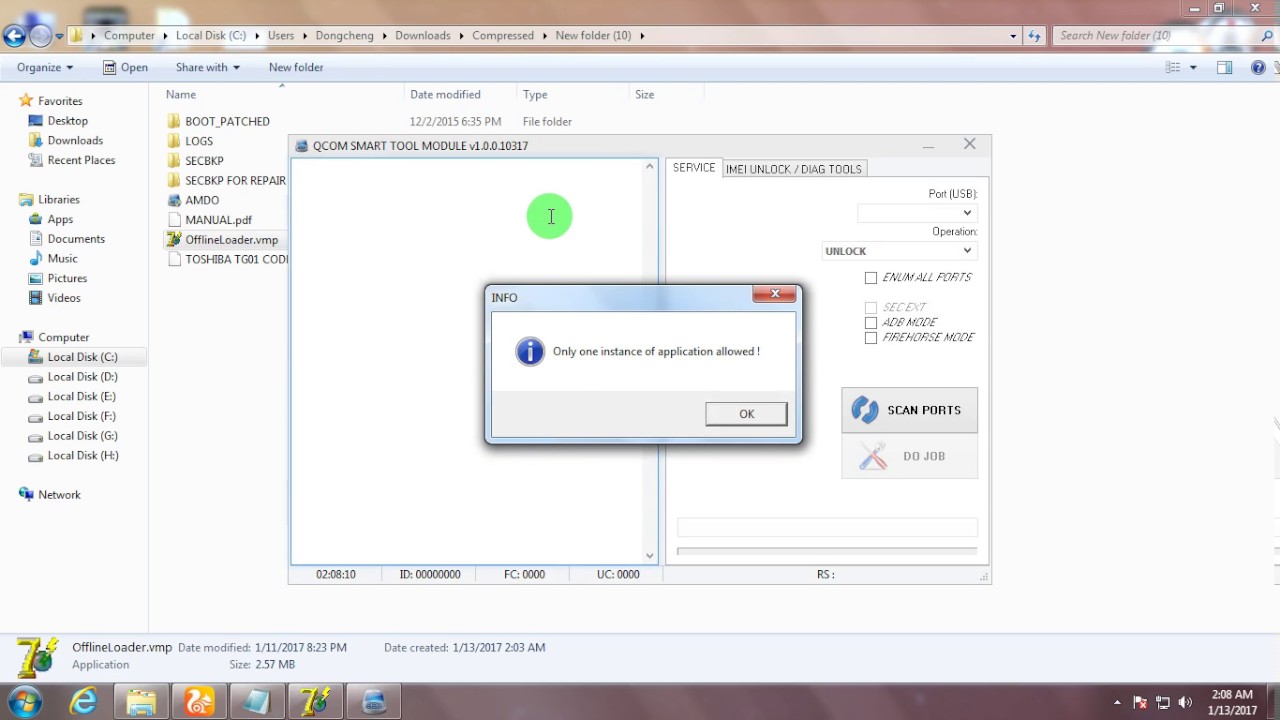Select the TOSHIBA TG01 file icon
1280x720 pixels.
(175, 259)
